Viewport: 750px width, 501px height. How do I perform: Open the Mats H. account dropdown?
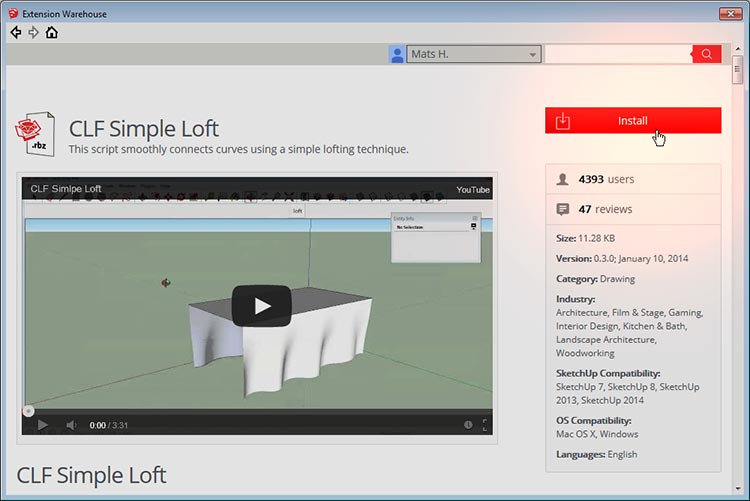(x=474, y=54)
